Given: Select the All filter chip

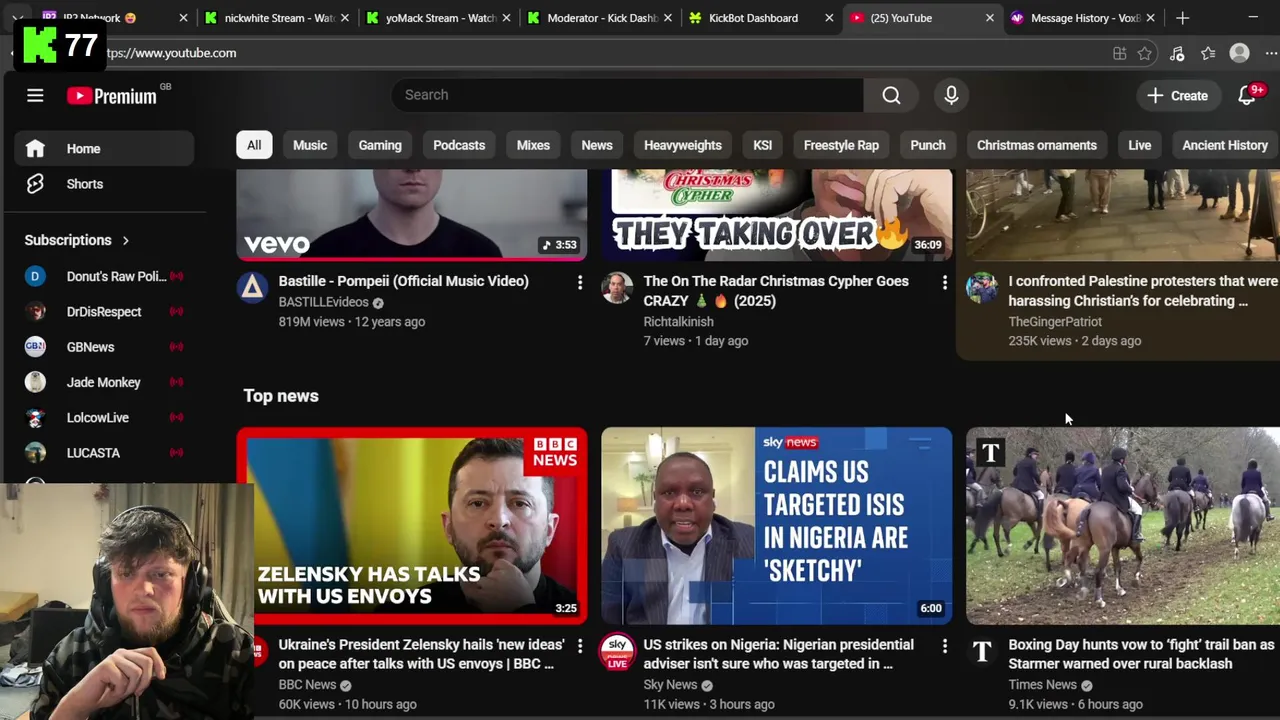Looking at the screenshot, I should point(254,145).
